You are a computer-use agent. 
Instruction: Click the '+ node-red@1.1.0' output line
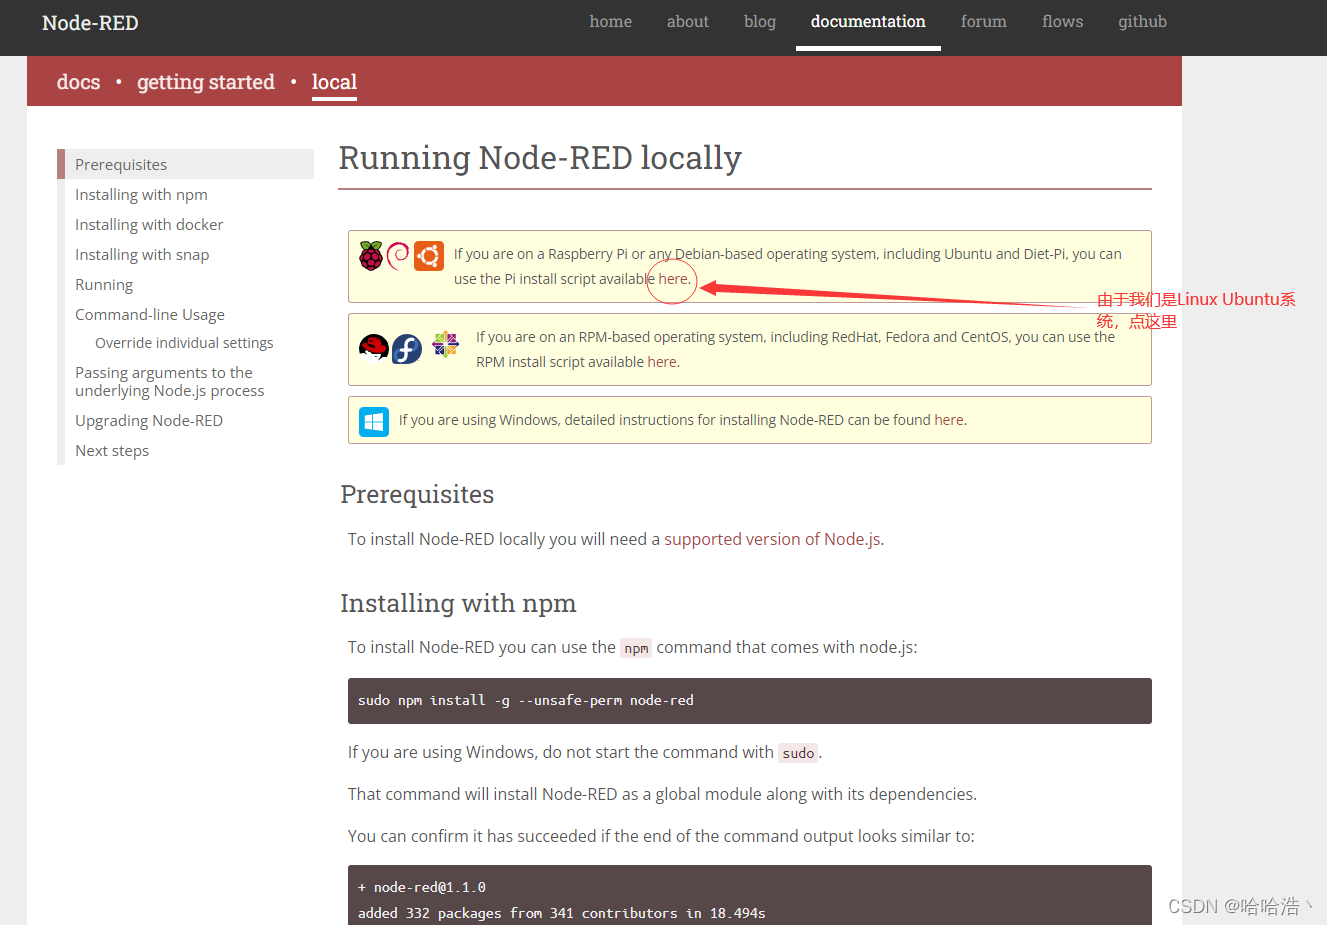(x=422, y=887)
